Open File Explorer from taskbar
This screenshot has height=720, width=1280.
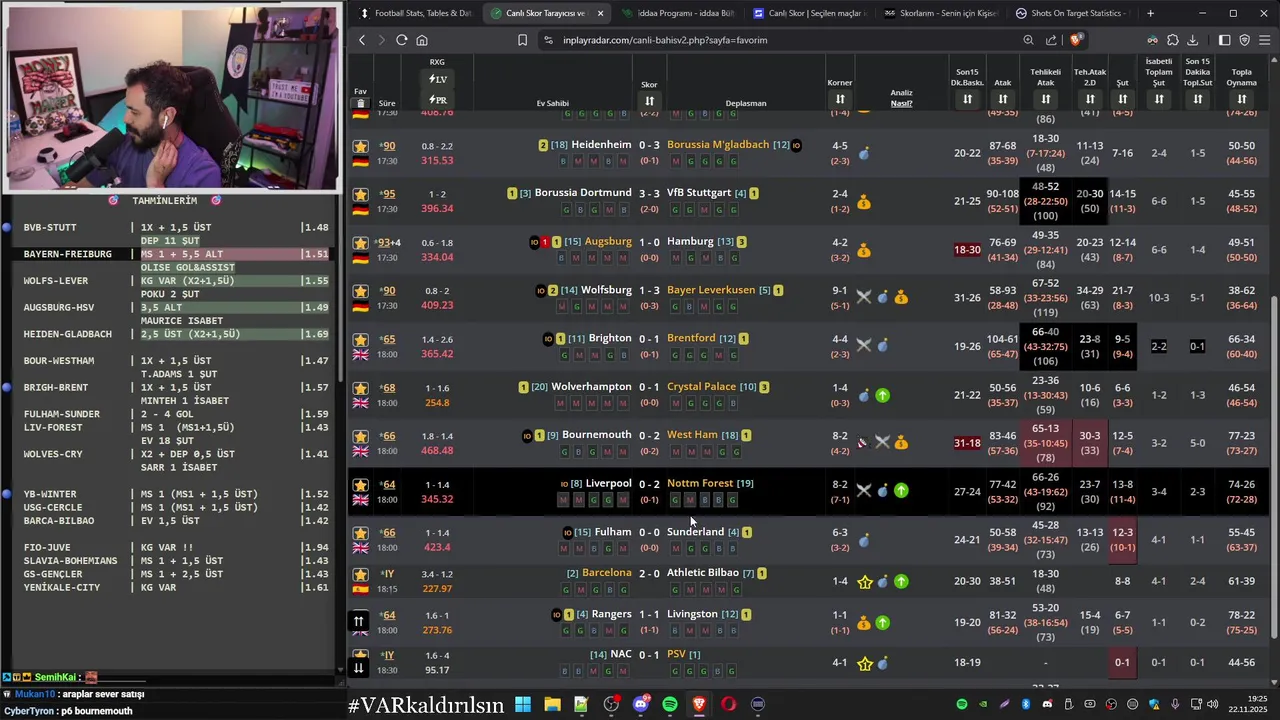[x=552, y=704]
